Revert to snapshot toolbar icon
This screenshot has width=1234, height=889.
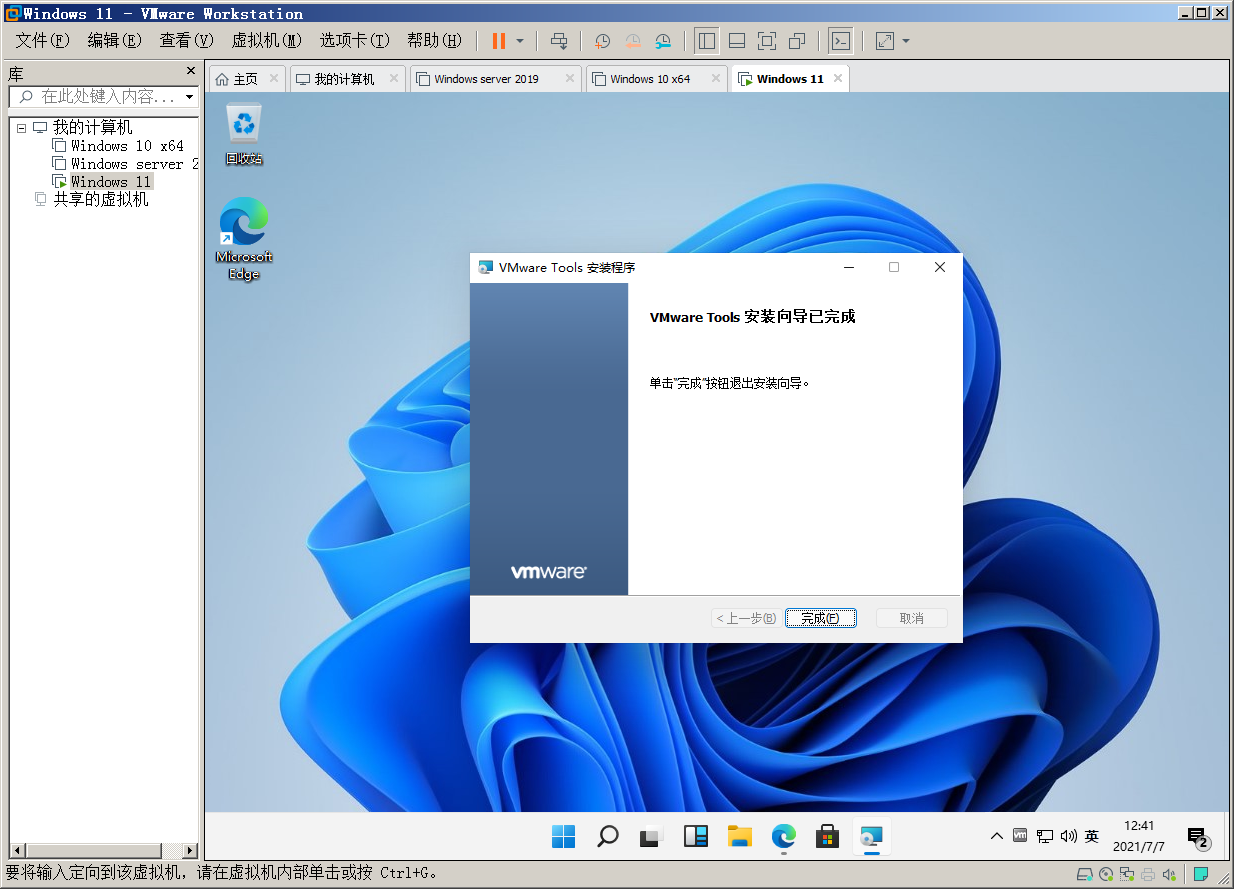[x=633, y=41]
